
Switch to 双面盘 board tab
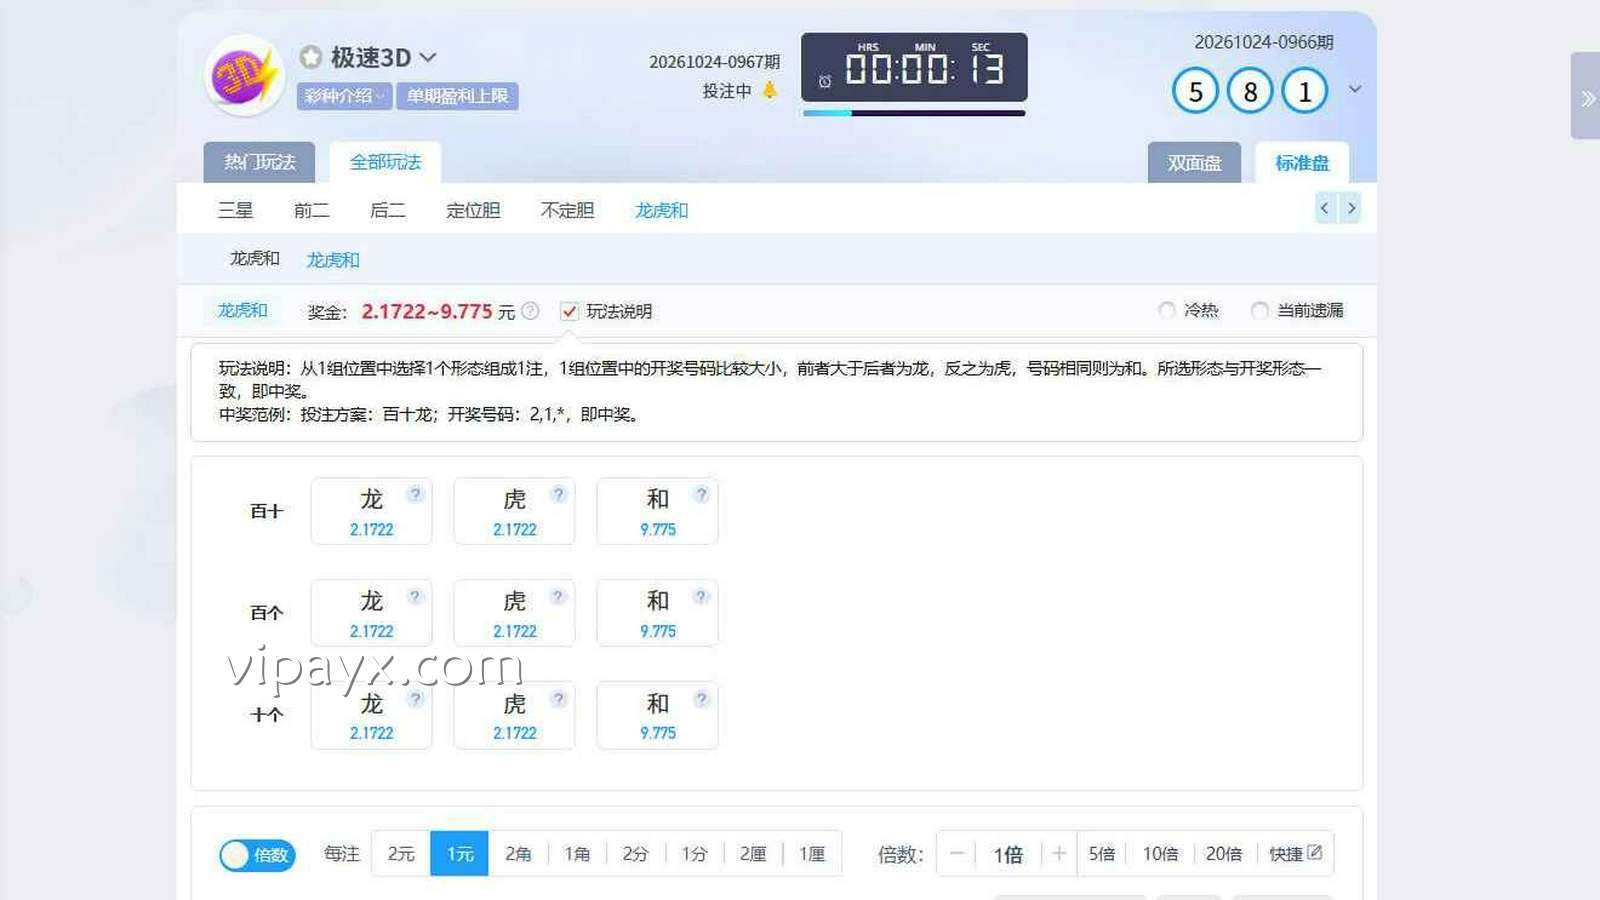coord(1194,162)
